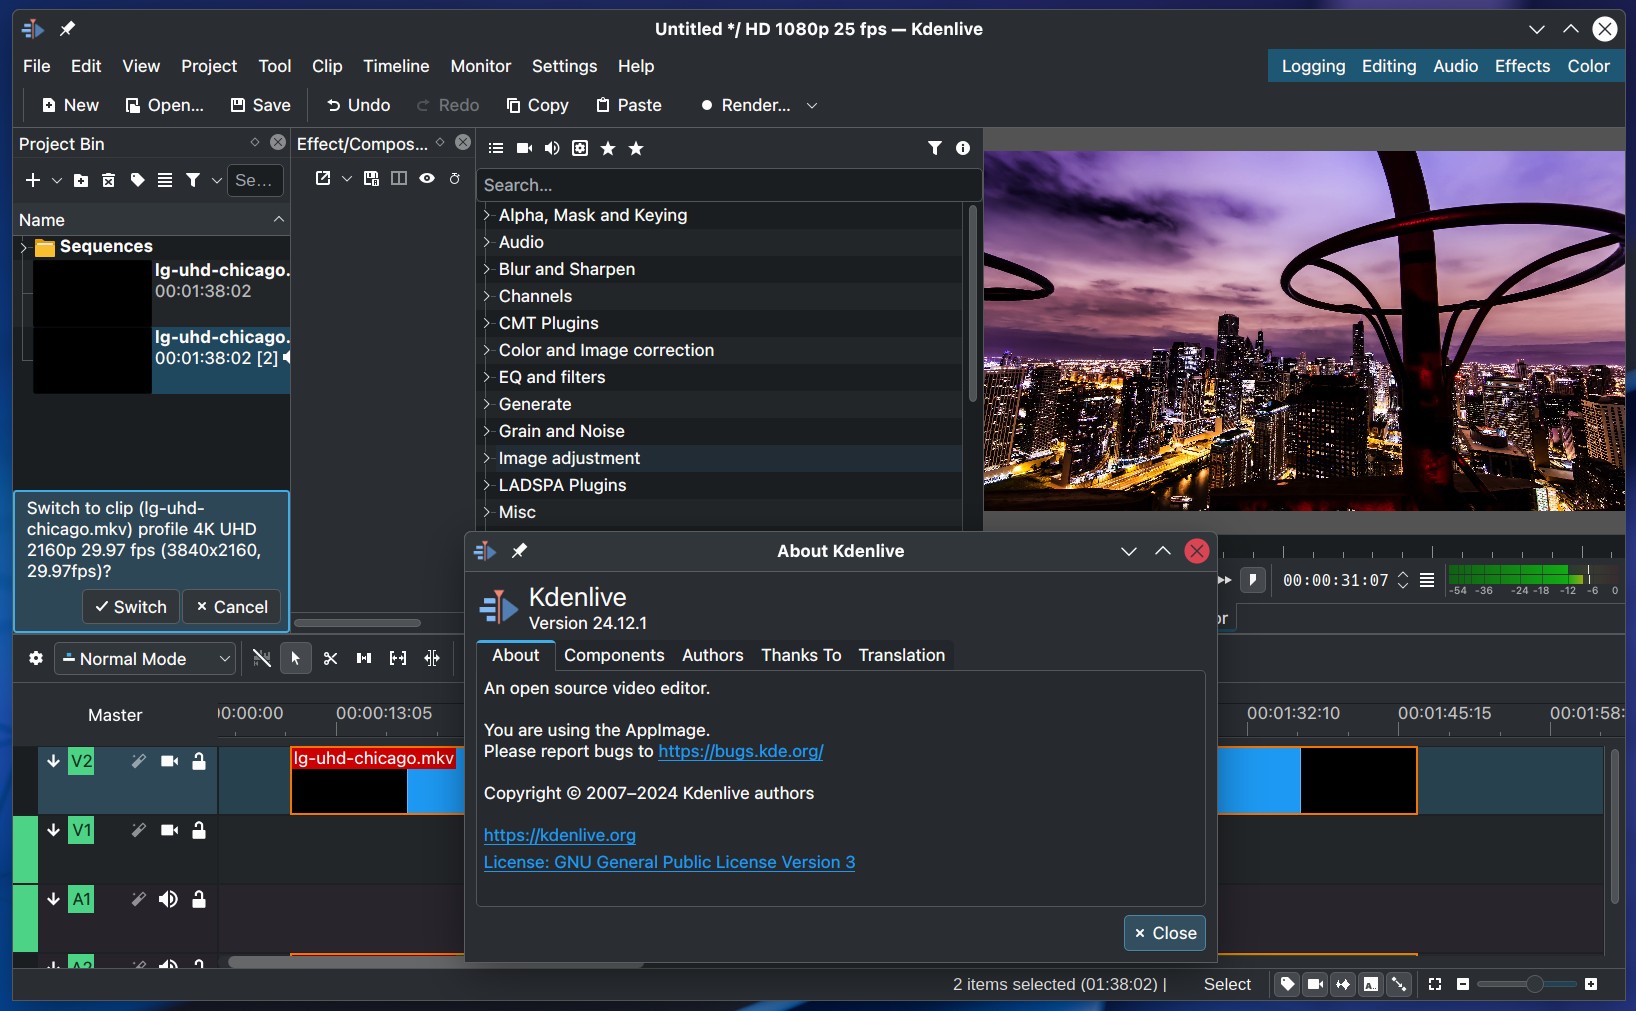Select the Ripple tool in timeline toolbar
1636x1011 pixels.
[x=432, y=658]
